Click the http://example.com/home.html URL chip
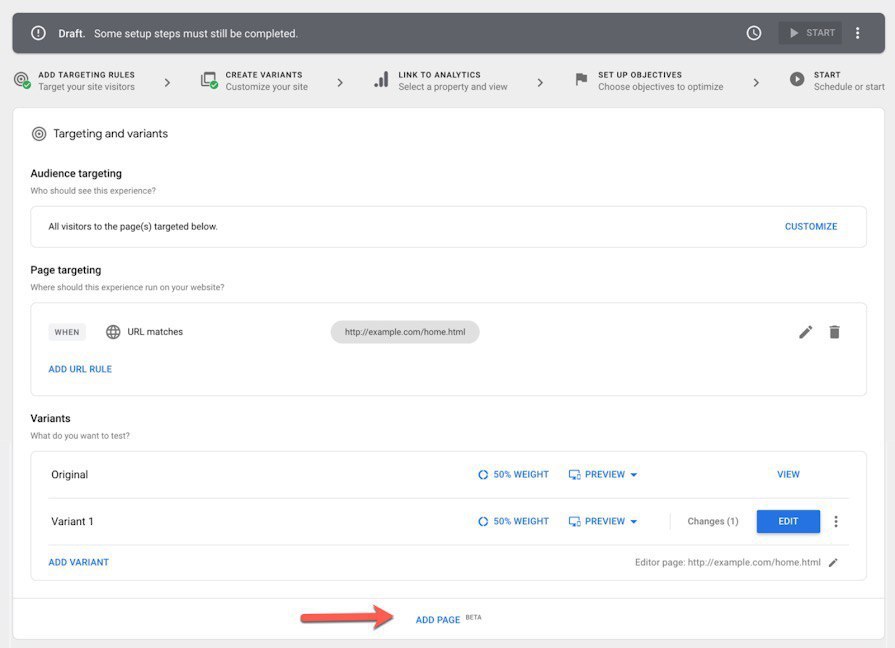This screenshot has width=895, height=648. (x=405, y=332)
